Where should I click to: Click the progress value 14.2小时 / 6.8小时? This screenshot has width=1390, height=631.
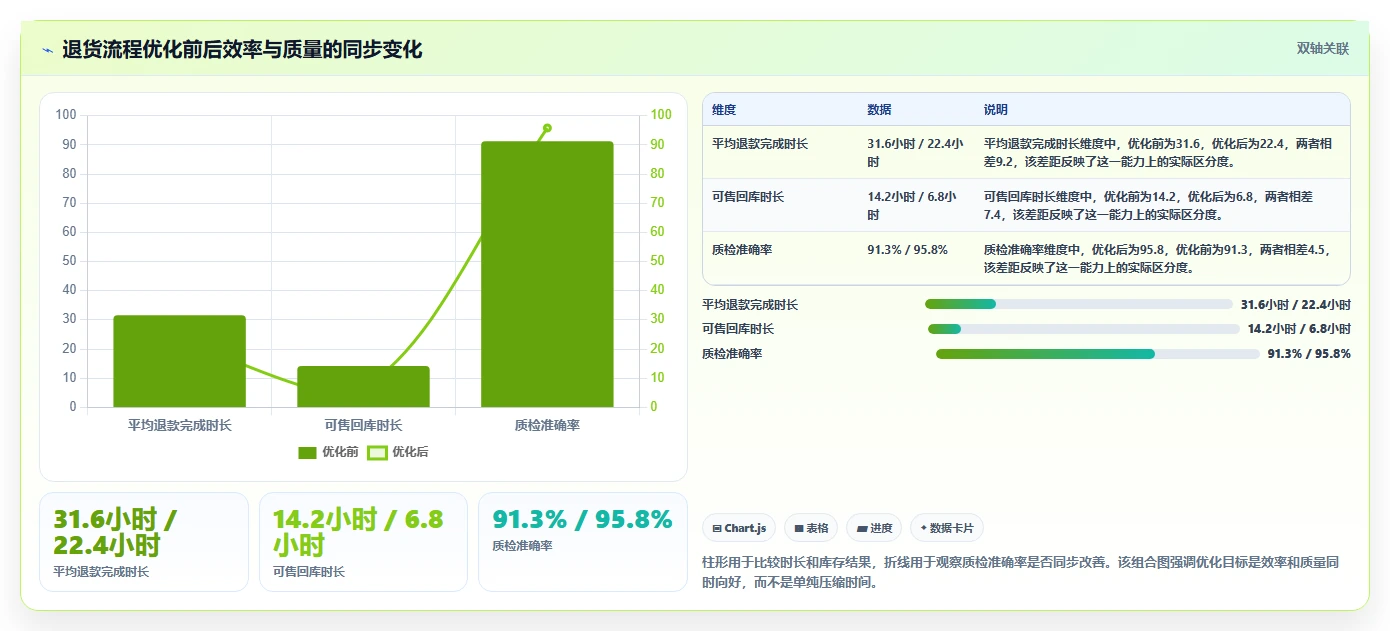(1299, 329)
